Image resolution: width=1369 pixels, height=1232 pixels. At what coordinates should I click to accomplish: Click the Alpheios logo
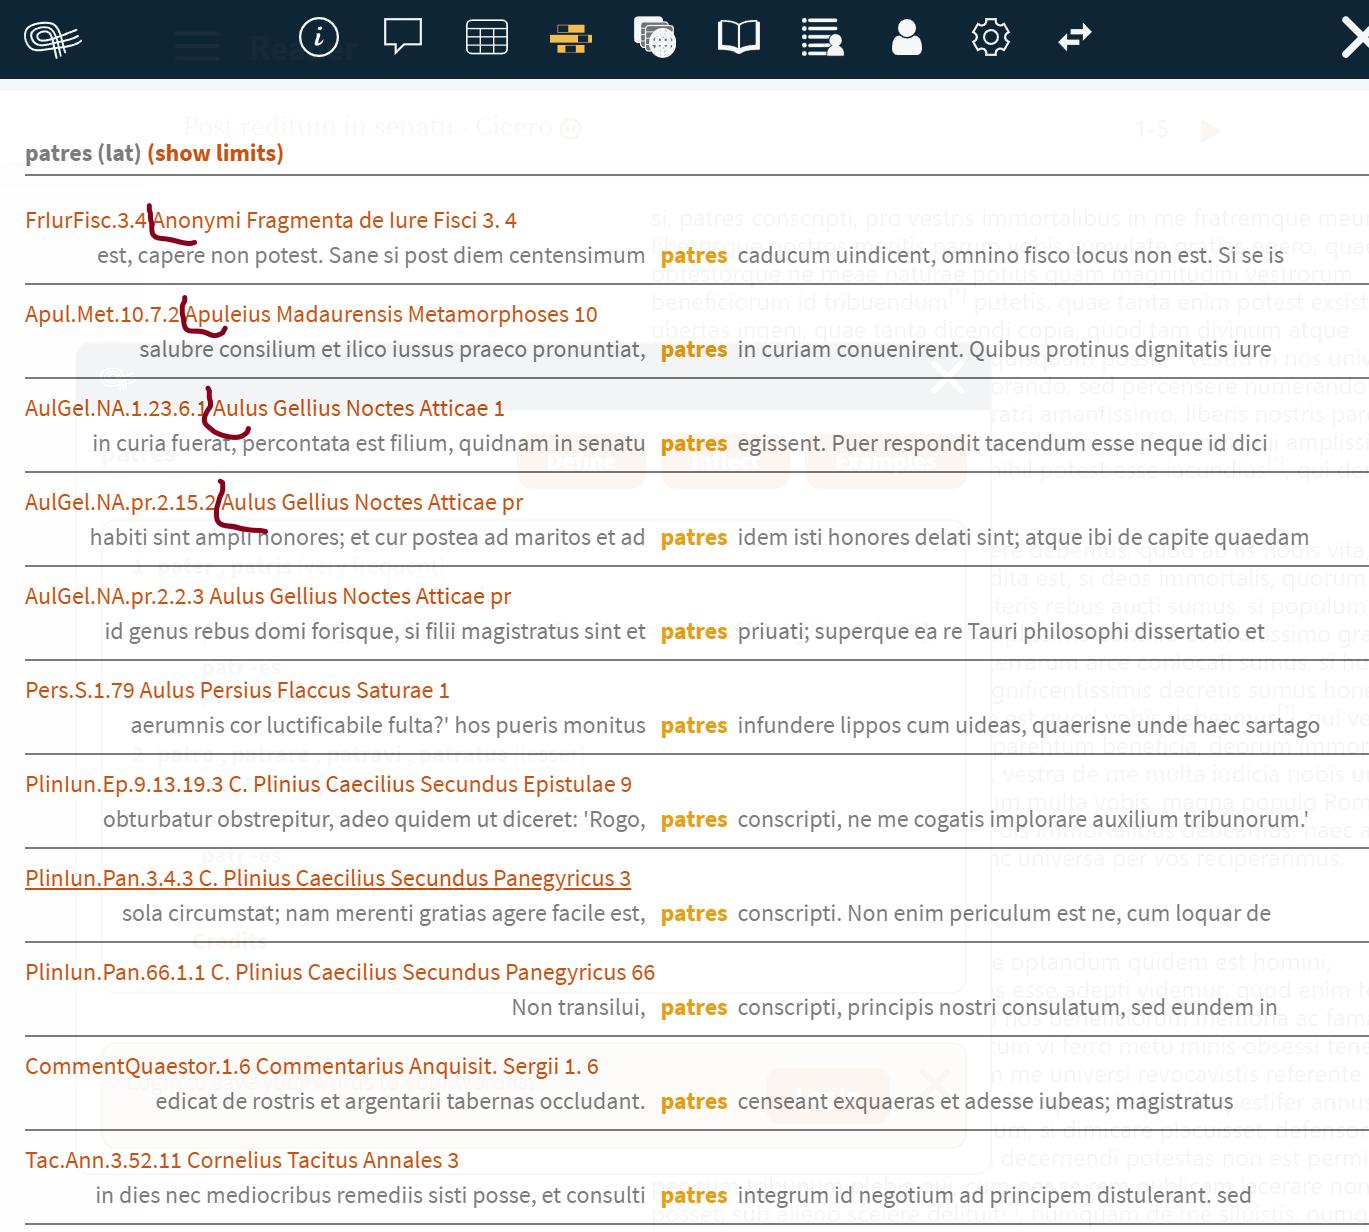pyautogui.click(x=52, y=38)
